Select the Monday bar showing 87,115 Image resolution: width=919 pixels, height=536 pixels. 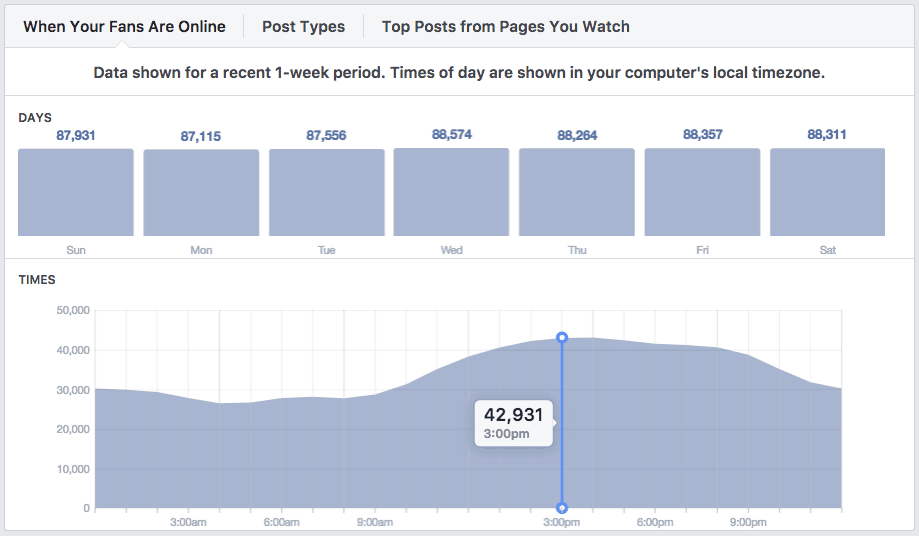(x=201, y=193)
